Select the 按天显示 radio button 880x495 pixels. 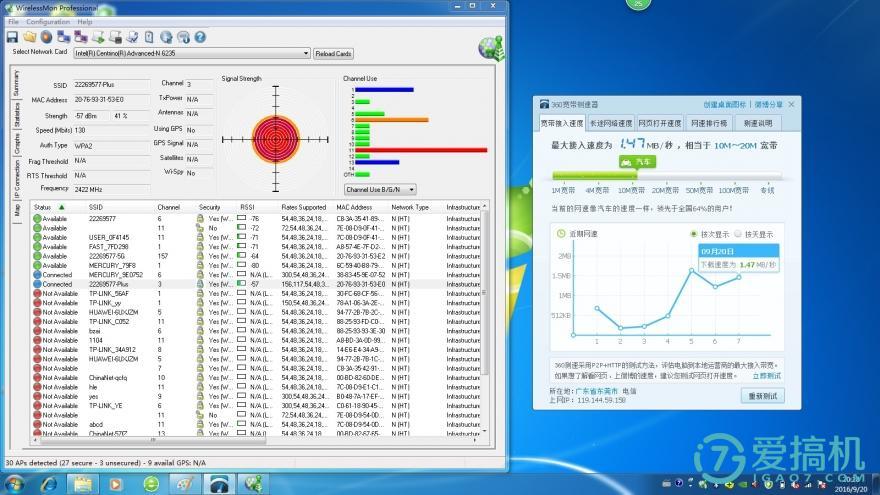[737, 234]
